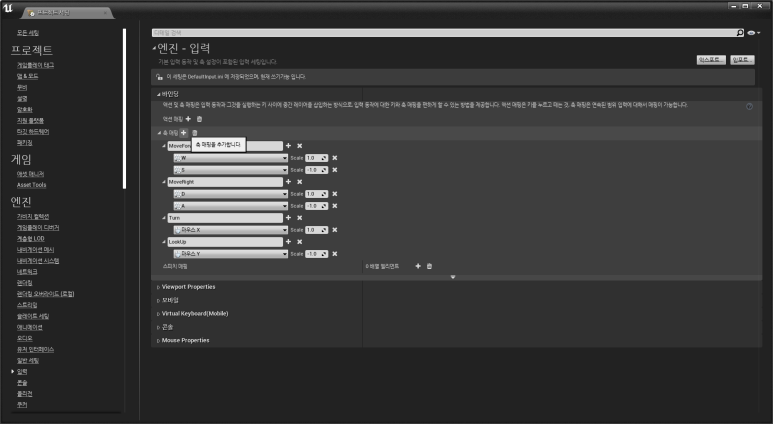Collapse the LookUp axis entry

coord(164,242)
